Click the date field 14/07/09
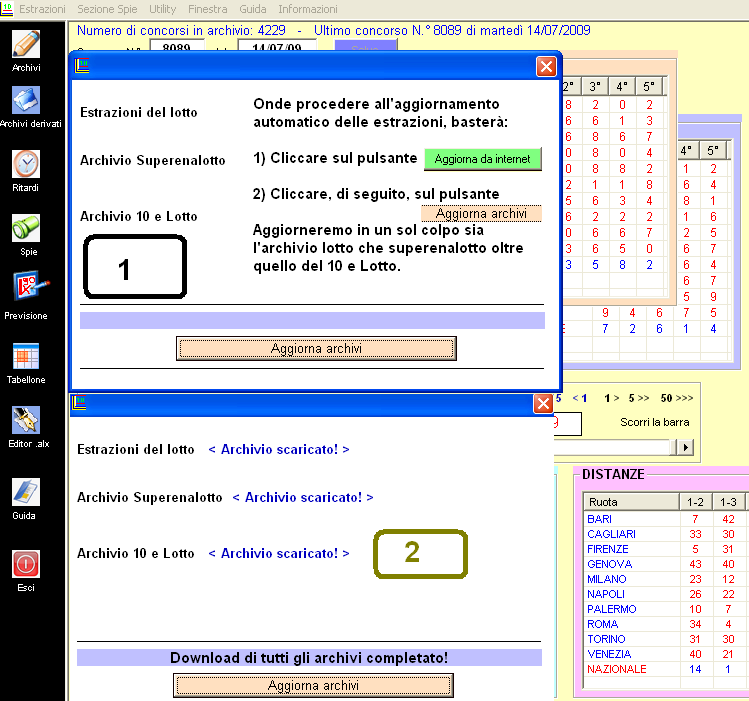 point(277,46)
